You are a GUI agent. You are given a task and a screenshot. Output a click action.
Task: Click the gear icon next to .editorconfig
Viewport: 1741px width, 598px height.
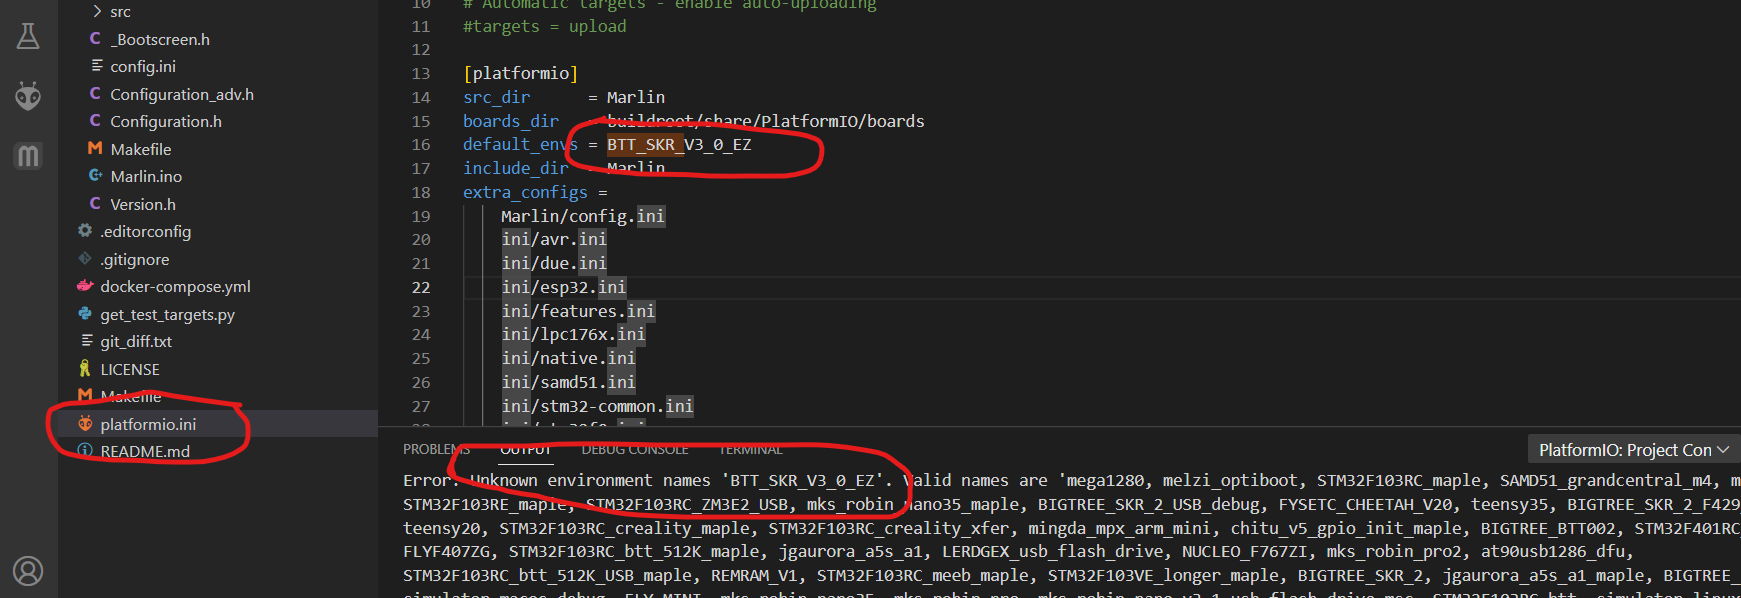pos(85,231)
